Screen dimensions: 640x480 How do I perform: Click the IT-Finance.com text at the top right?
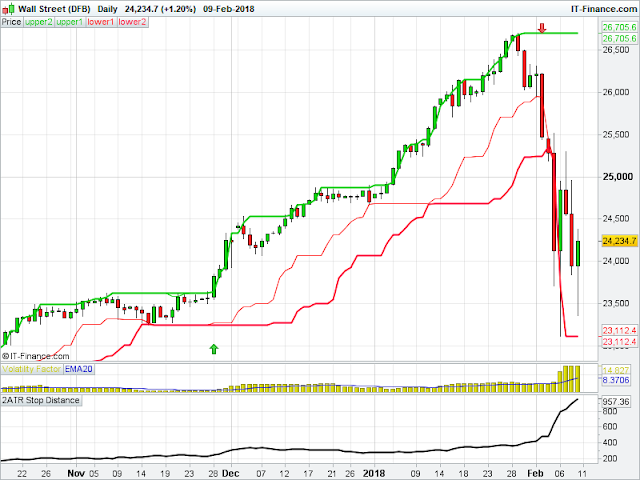(604, 9)
